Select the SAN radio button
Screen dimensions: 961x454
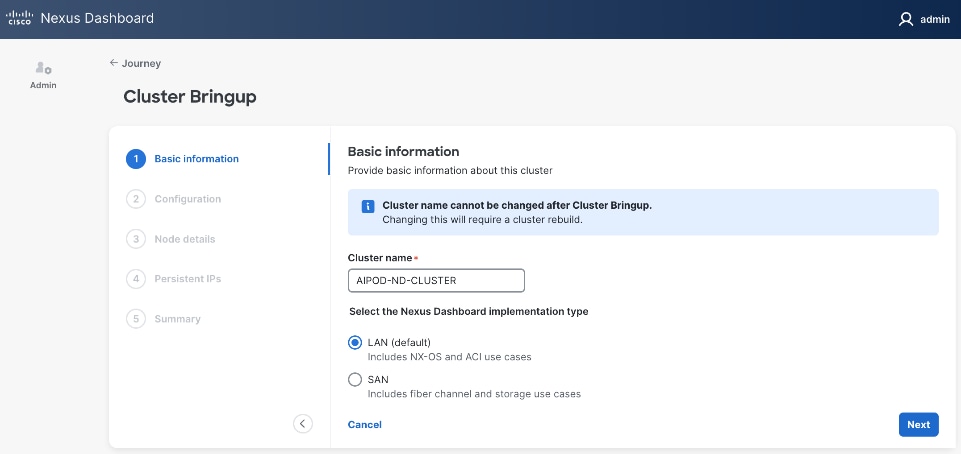(x=355, y=380)
